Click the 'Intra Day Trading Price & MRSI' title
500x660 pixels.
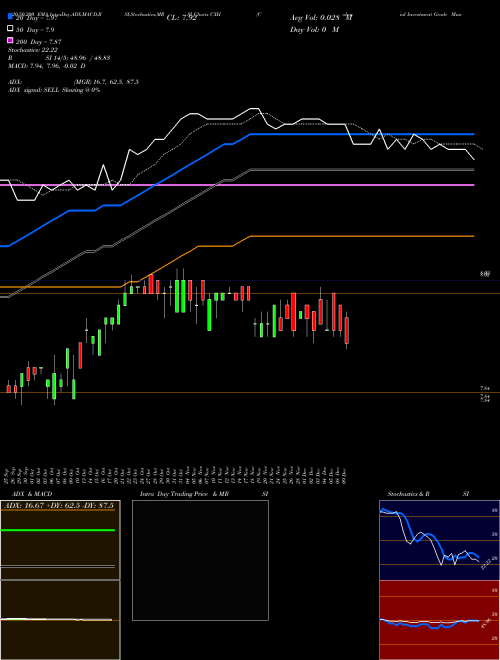click(204, 494)
